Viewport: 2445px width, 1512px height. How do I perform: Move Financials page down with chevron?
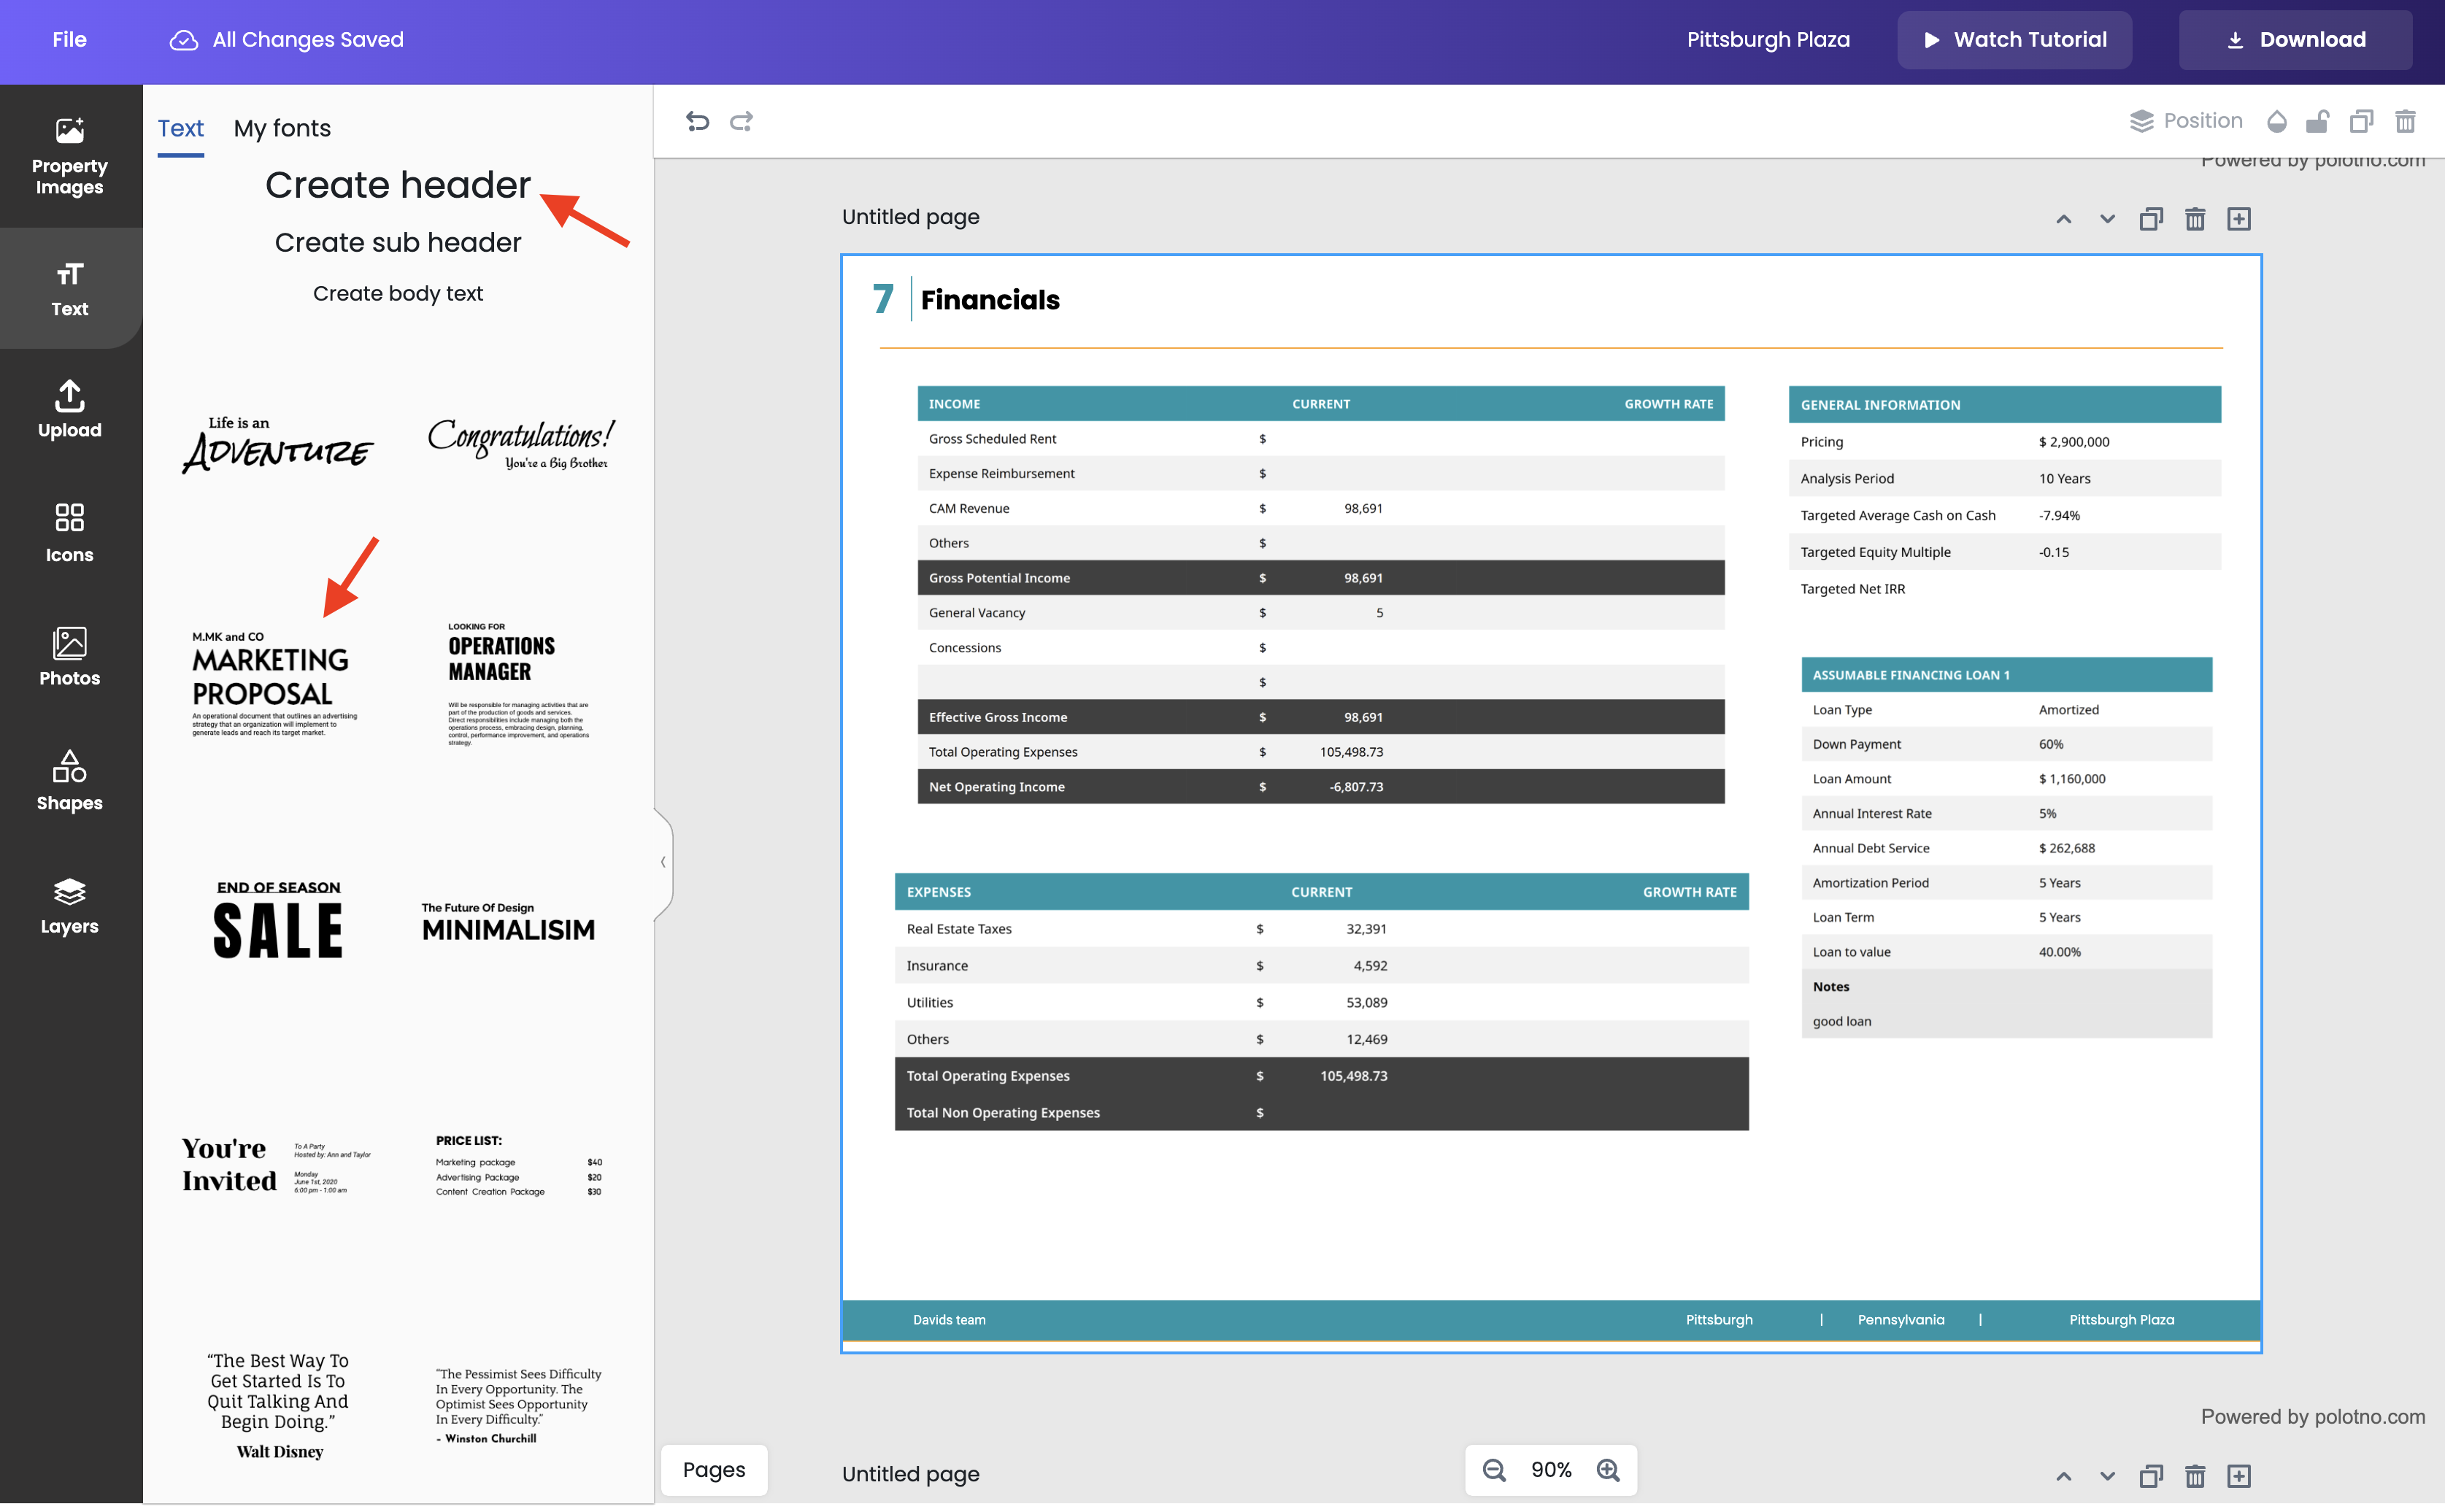(x=2107, y=219)
